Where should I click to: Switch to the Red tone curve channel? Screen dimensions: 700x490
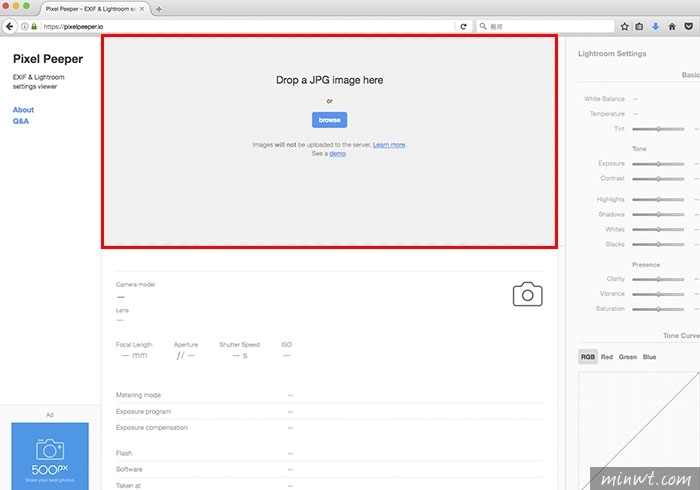pos(606,357)
